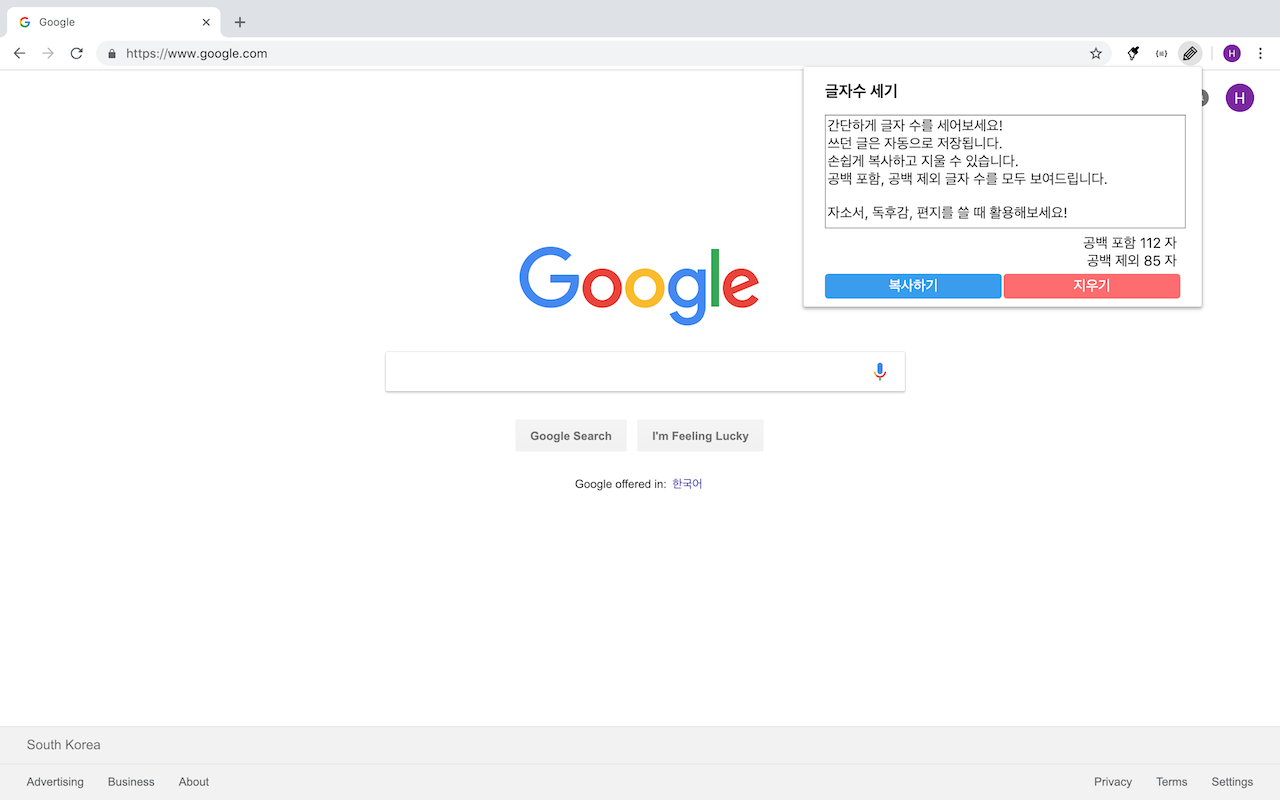Screen dimensions: 1280x800
Task: Click I'm Feeling Lucky
Action: coord(700,435)
